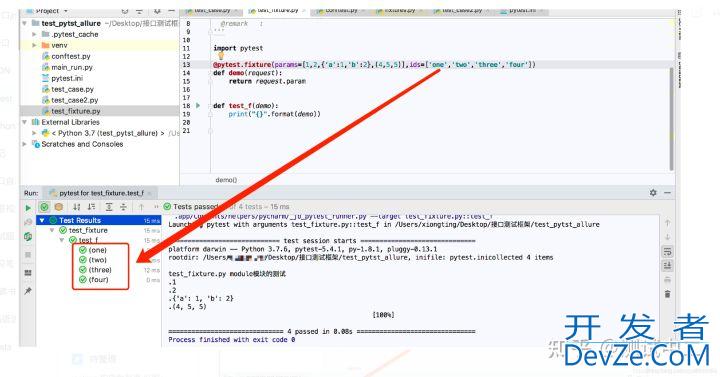
Task: Collapse the External Libraries node
Action: (x=25, y=122)
